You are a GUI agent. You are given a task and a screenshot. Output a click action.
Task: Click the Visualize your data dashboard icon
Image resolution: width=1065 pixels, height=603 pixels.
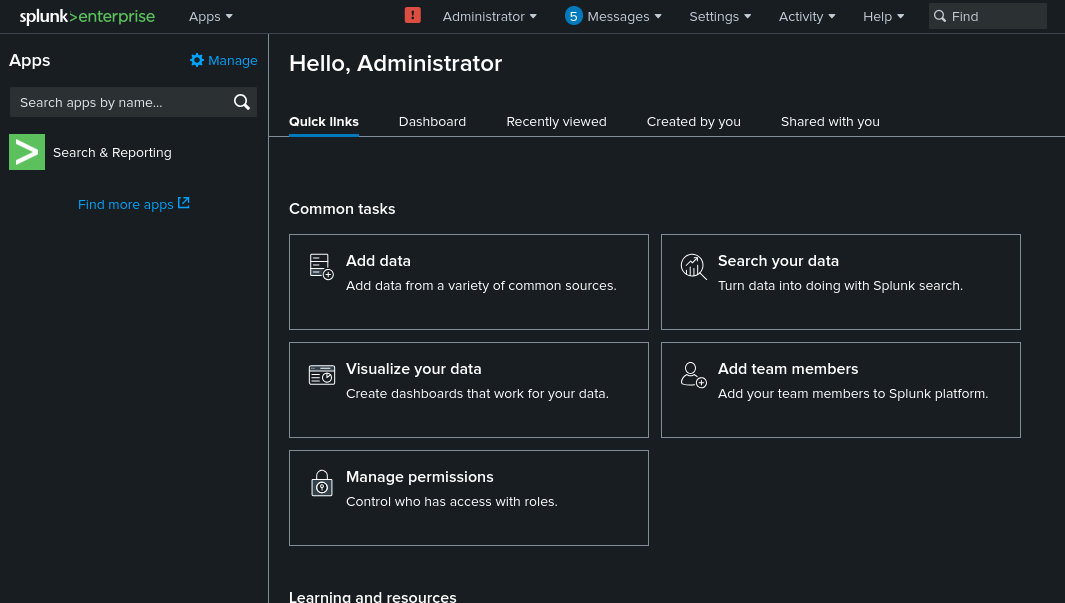point(321,374)
